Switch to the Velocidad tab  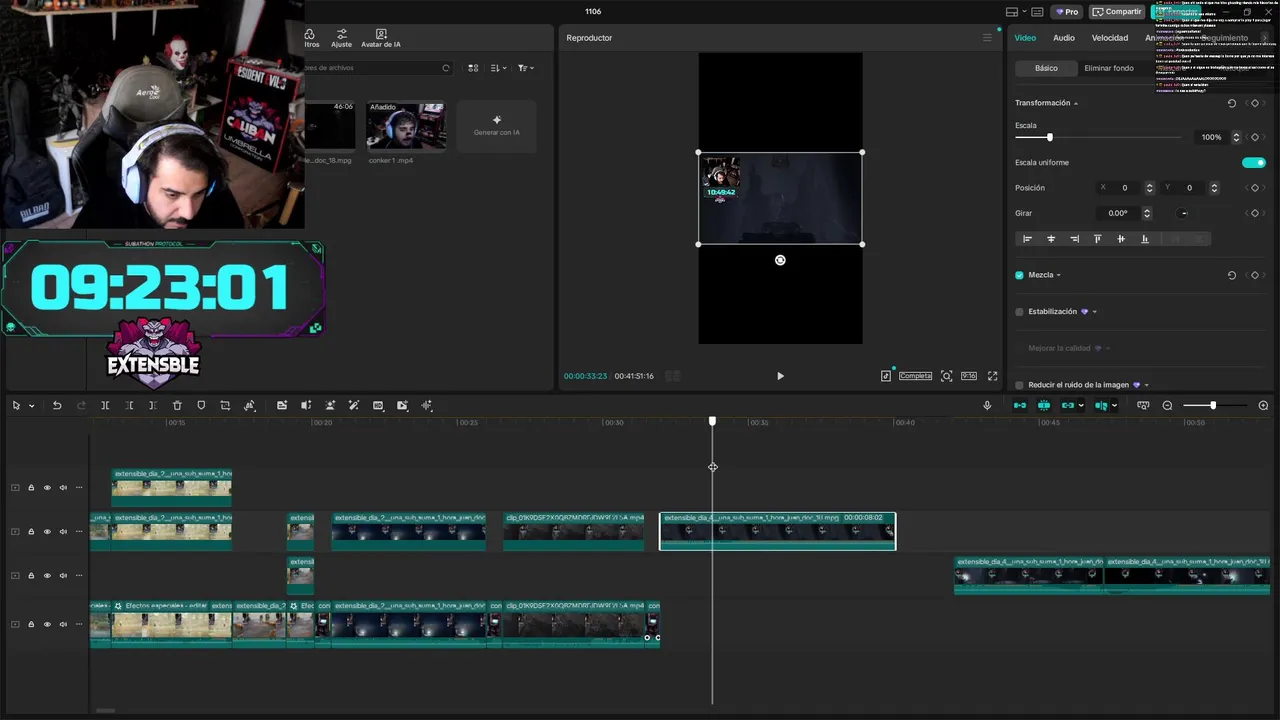(x=1110, y=38)
